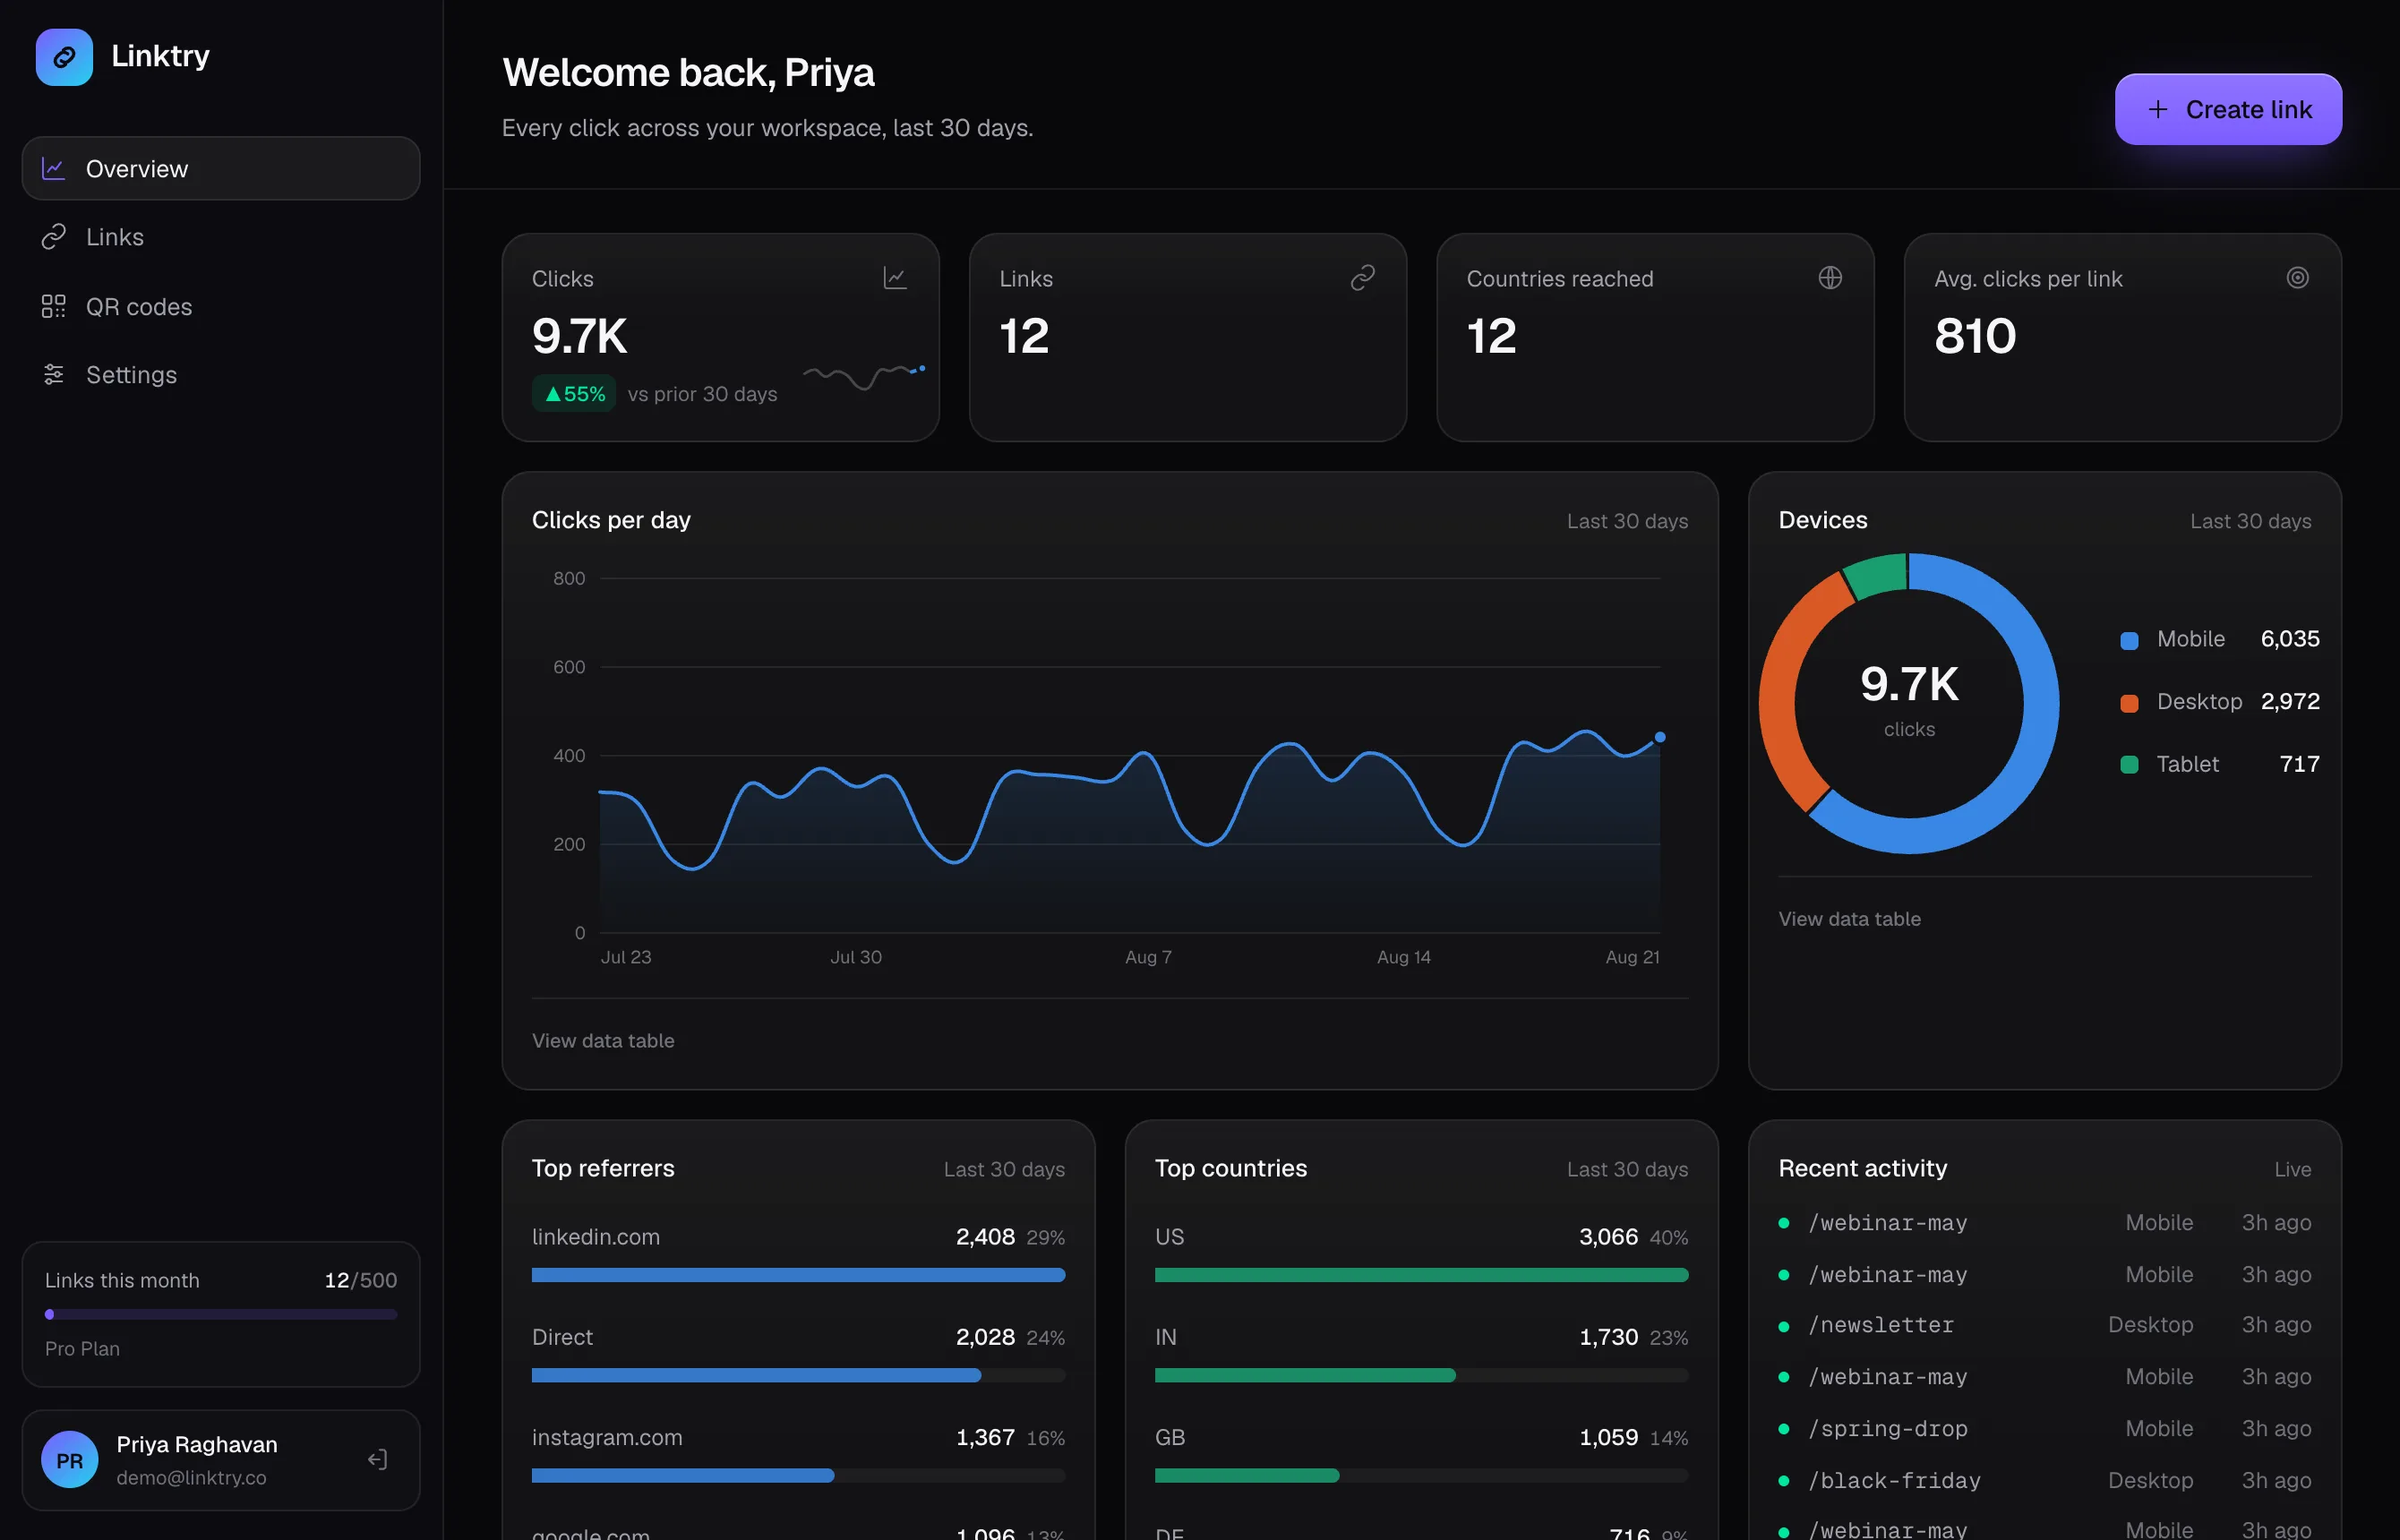View data table under Devices chart
Image resolution: width=2400 pixels, height=1540 pixels.
(x=1849, y=918)
